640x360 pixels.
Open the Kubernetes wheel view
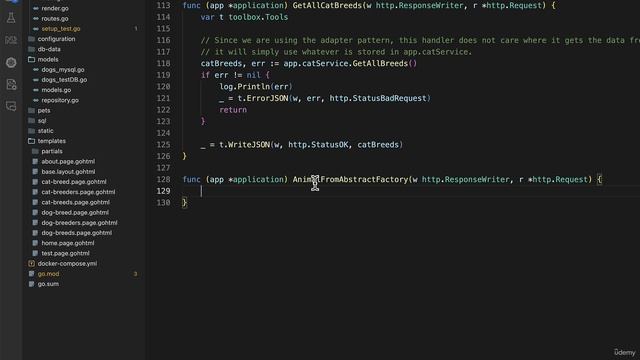[11, 62]
